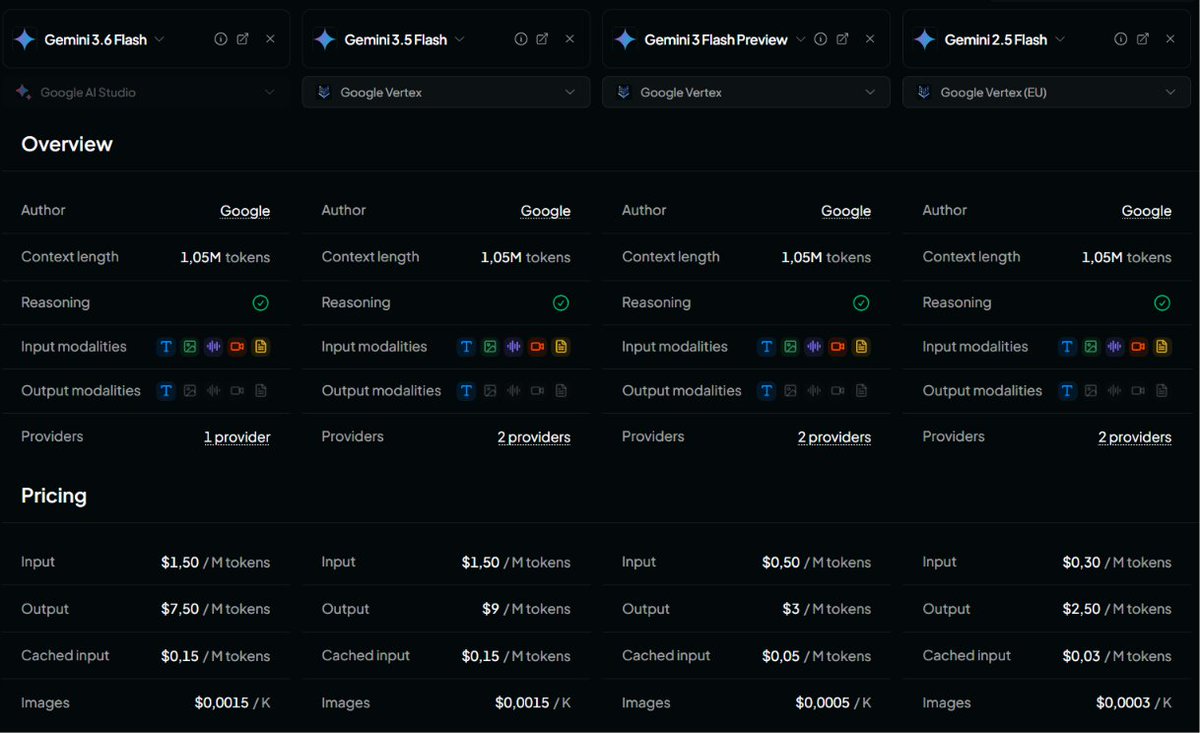Screen dimensions: 1200x733
Task: Click the Overview section heading
Action: [x=67, y=144]
